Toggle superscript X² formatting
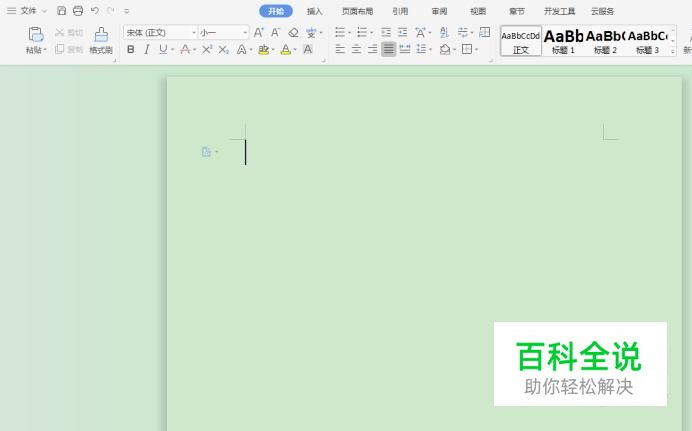 coord(207,49)
